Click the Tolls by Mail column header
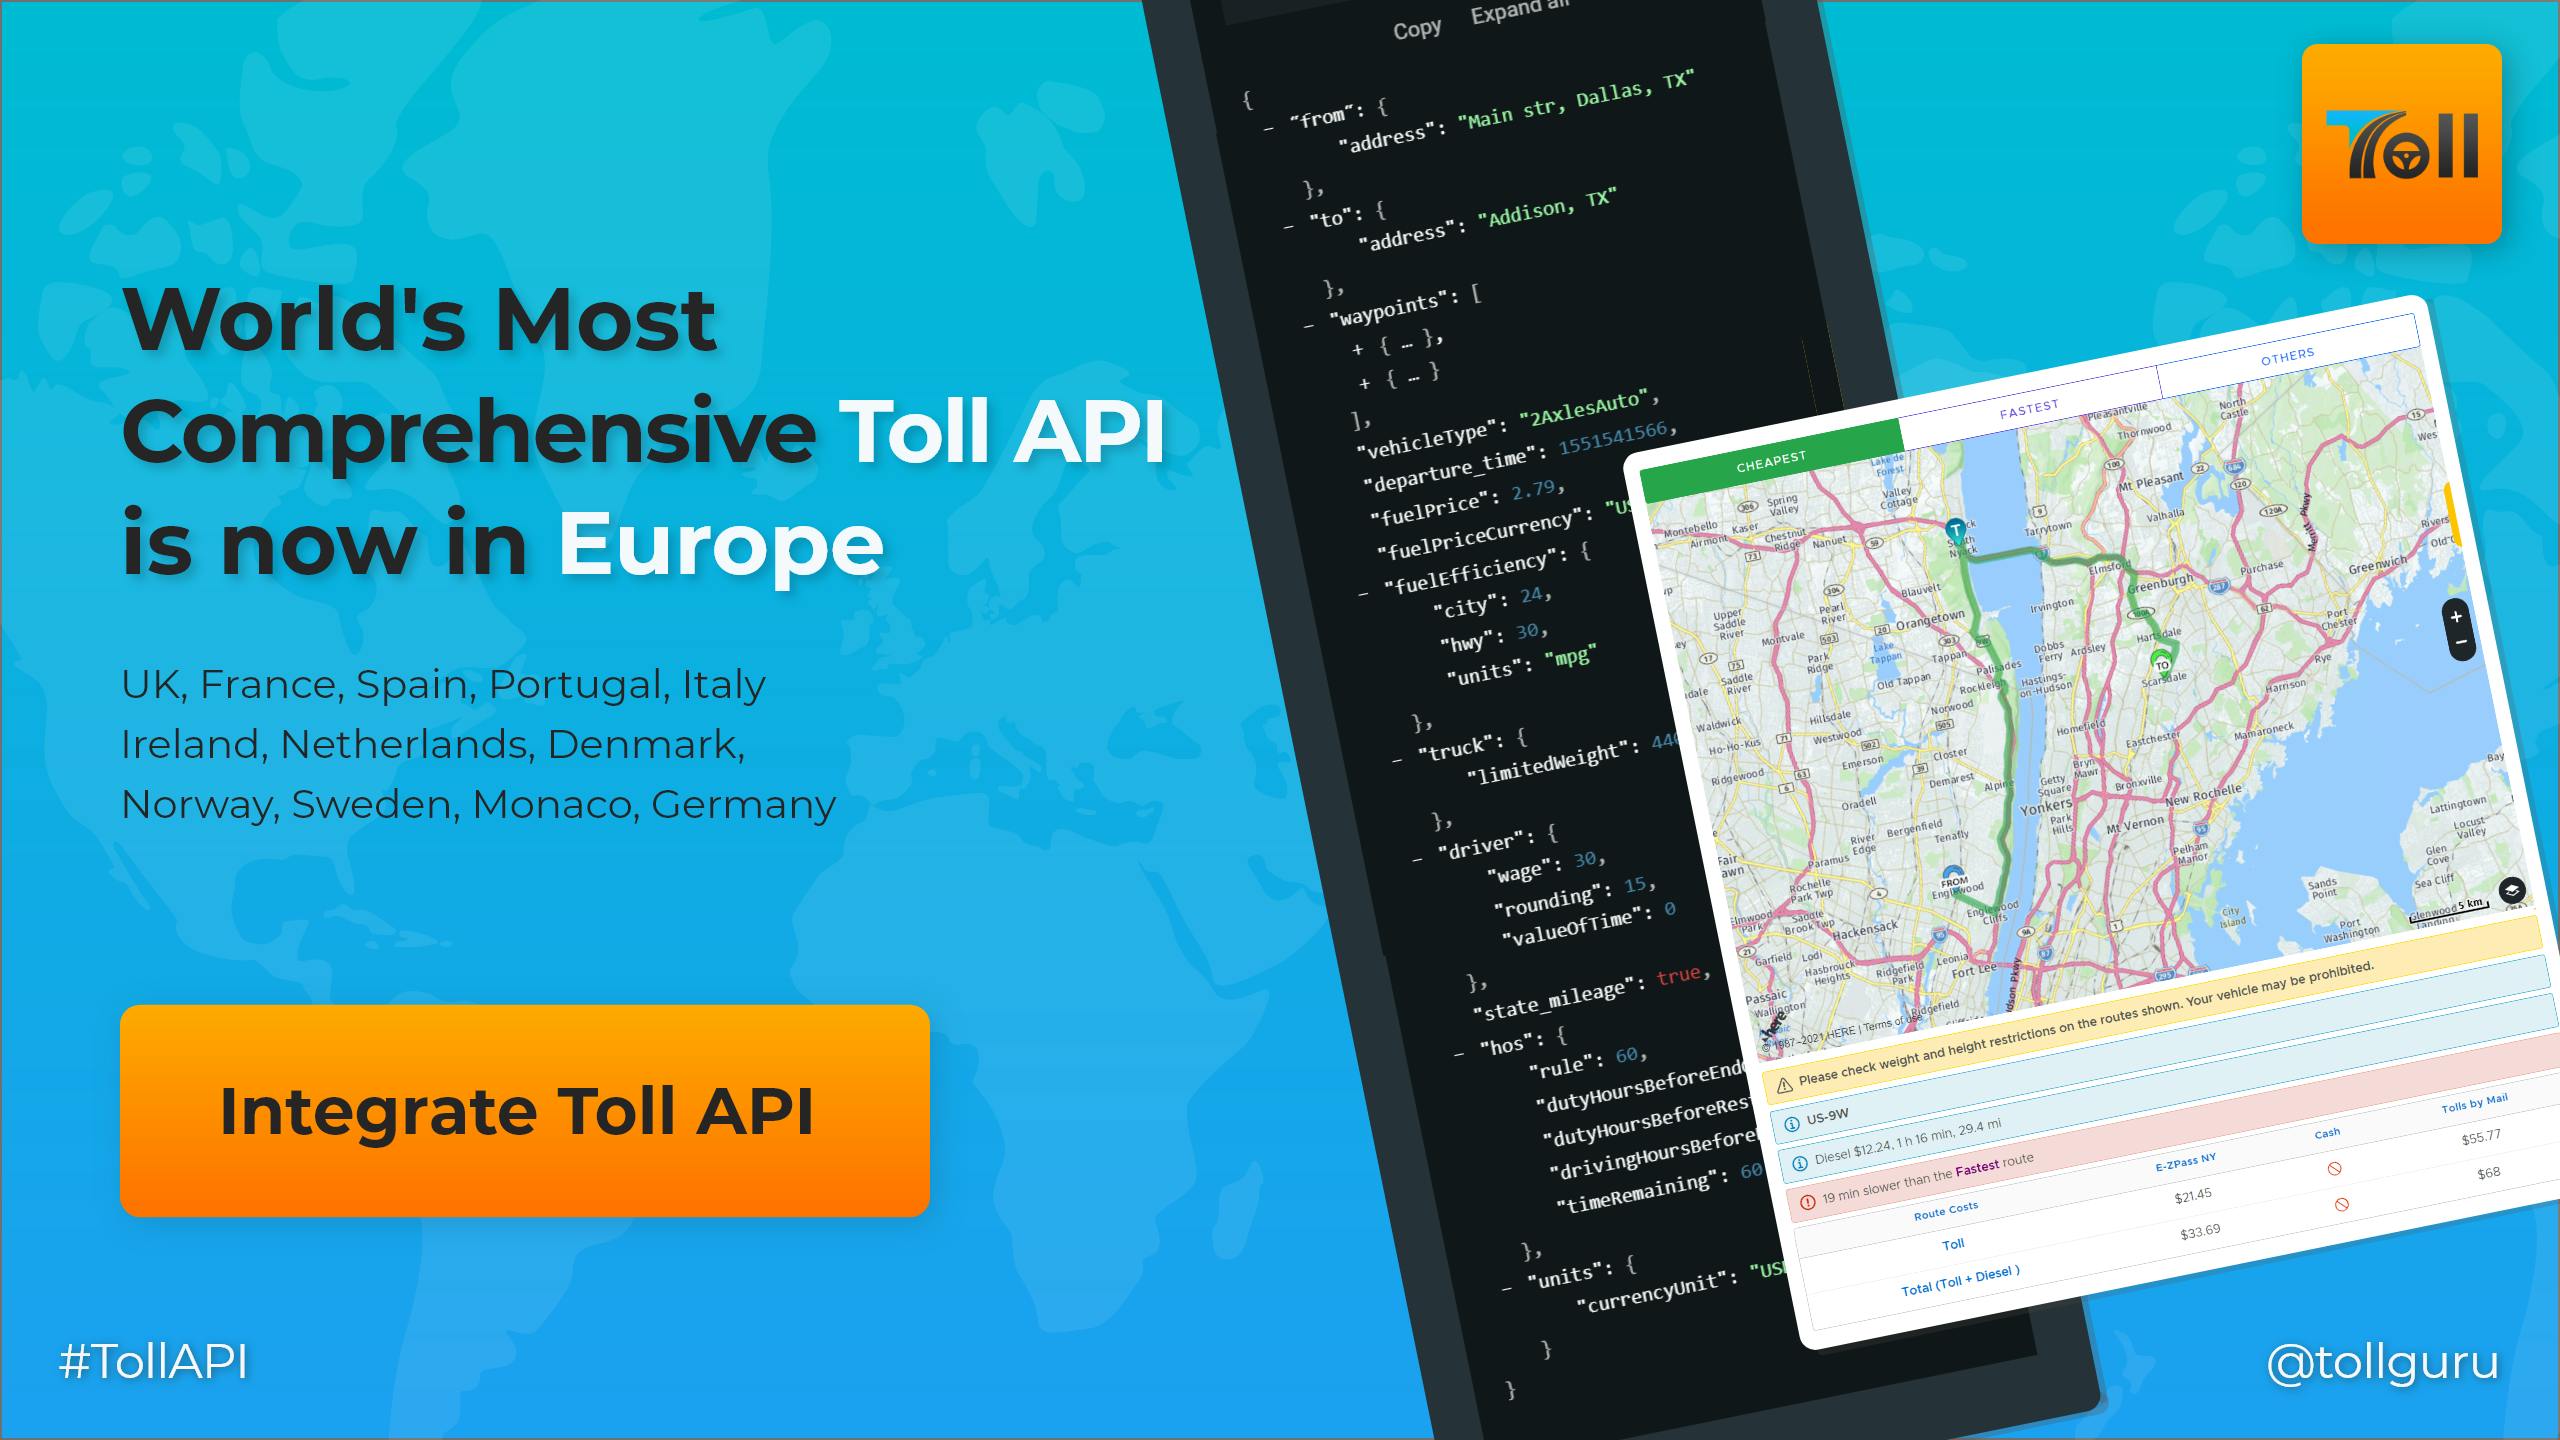Image resolution: width=2560 pixels, height=1440 pixels. [x=2474, y=1103]
